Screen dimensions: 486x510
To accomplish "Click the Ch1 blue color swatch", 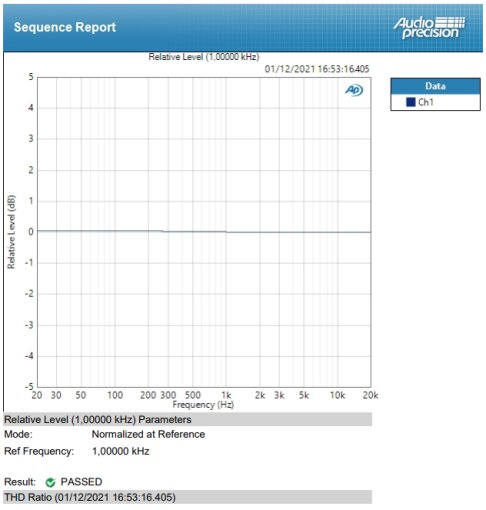I will [x=410, y=102].
